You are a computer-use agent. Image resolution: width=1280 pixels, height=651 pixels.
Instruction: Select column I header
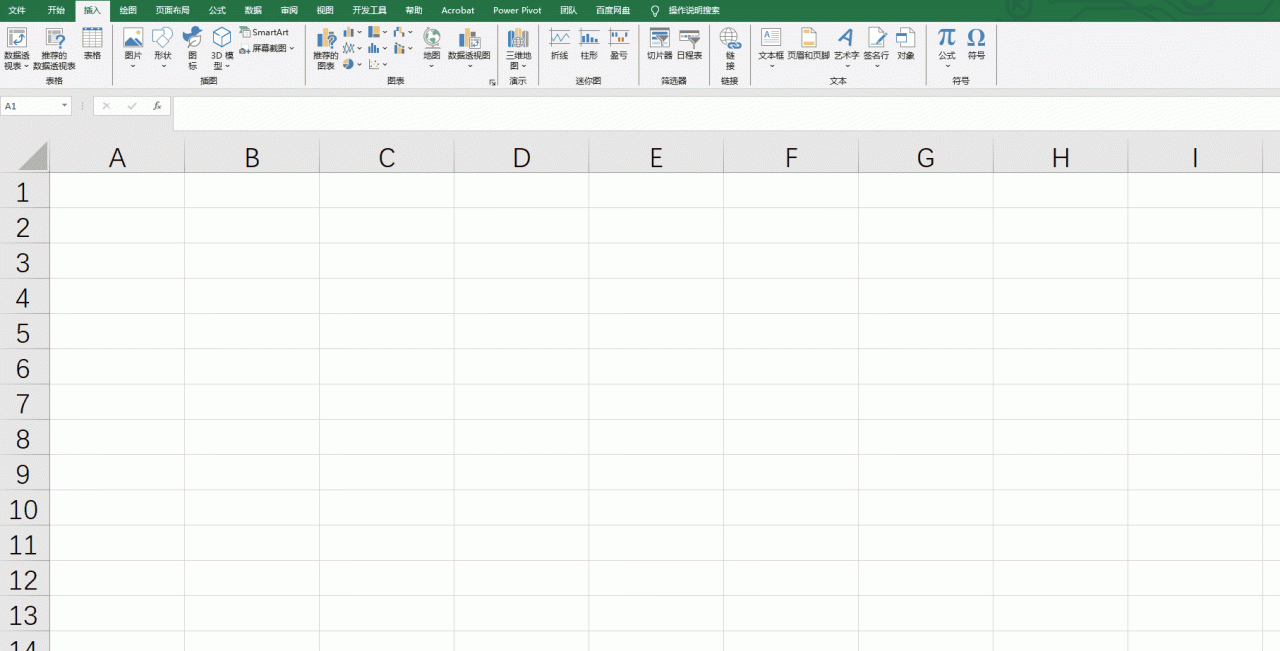[x=1195, y=157]
